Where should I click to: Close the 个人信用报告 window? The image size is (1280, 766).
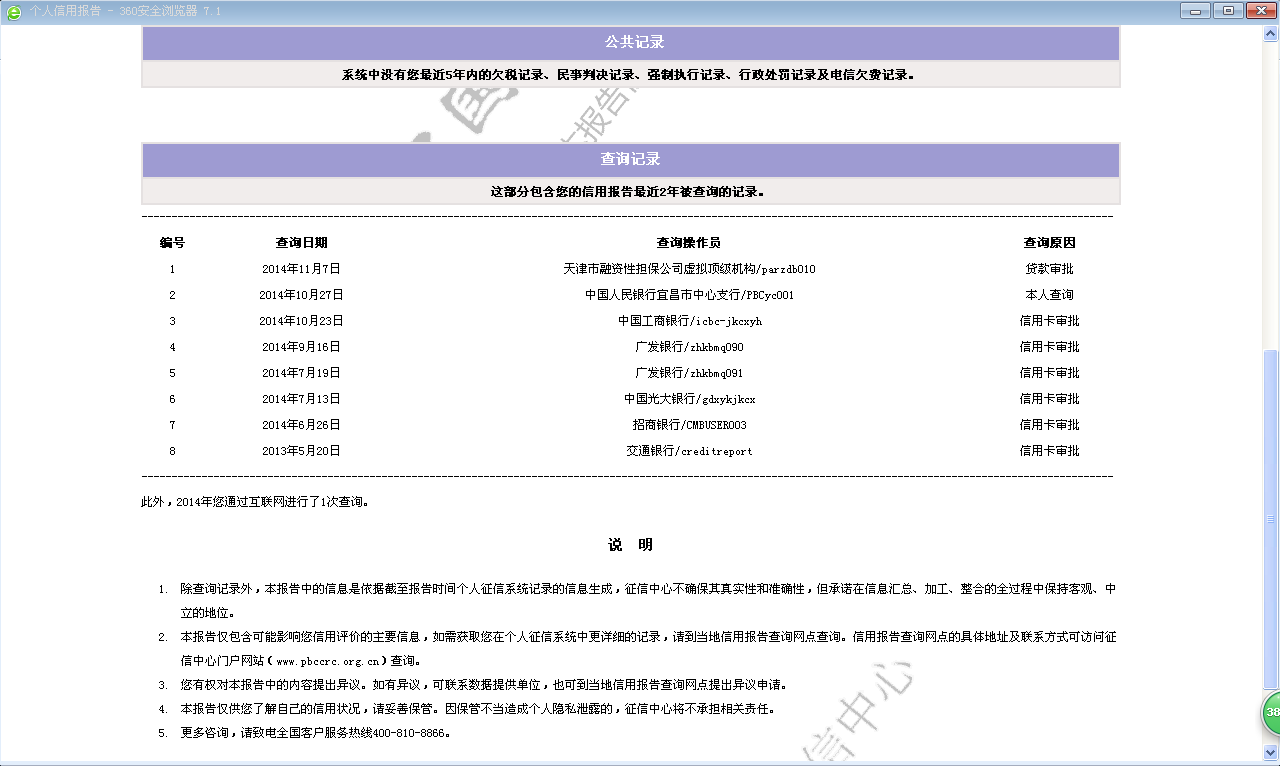(1259, 11)
